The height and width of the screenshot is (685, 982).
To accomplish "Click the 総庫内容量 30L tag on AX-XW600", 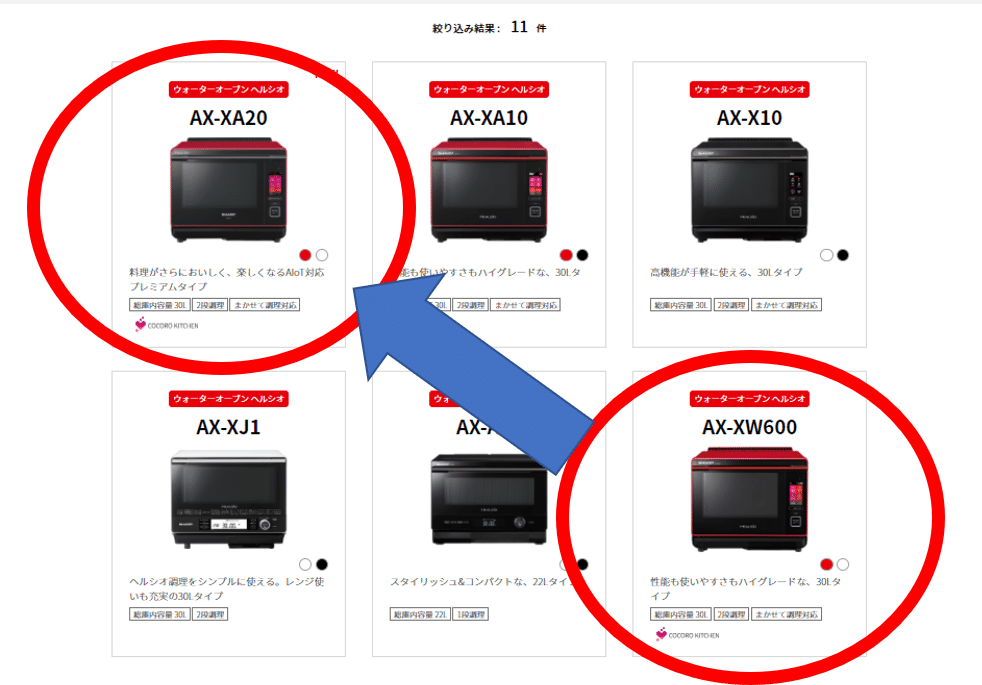I will coord(681,614).
